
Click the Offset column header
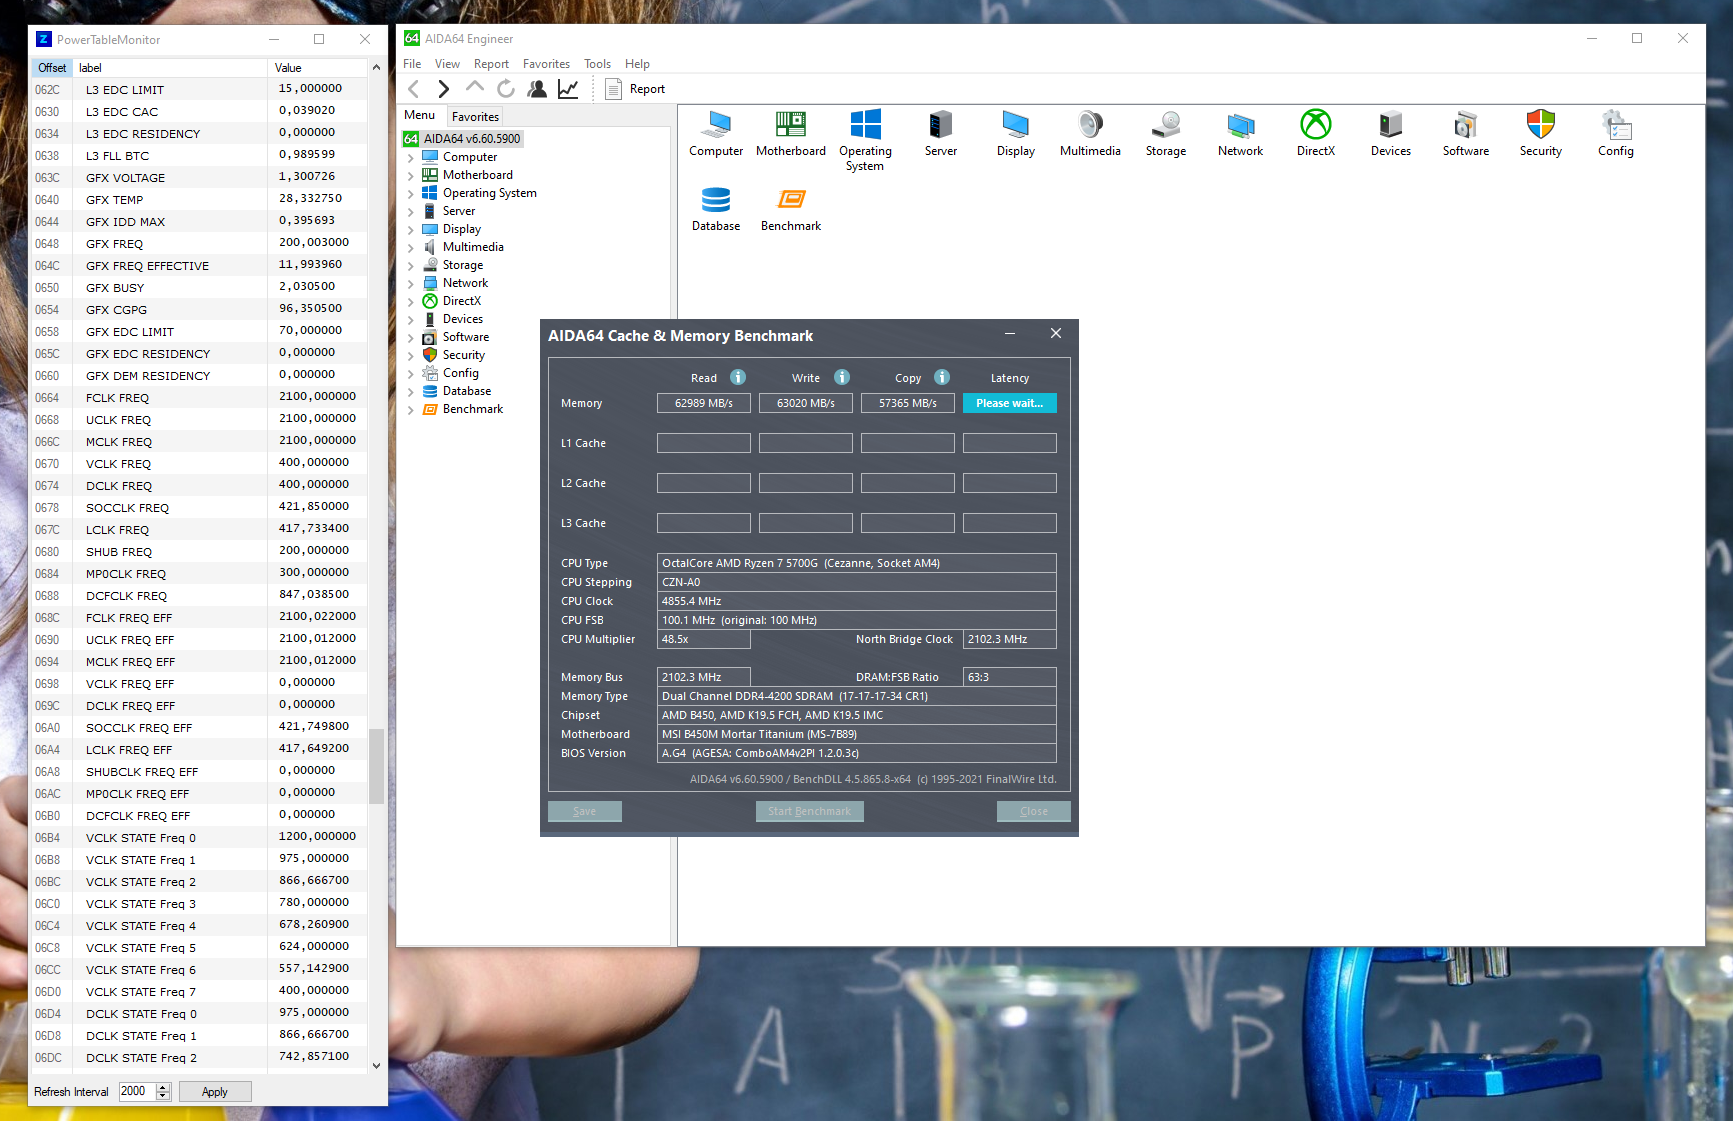tap(52, 68)
